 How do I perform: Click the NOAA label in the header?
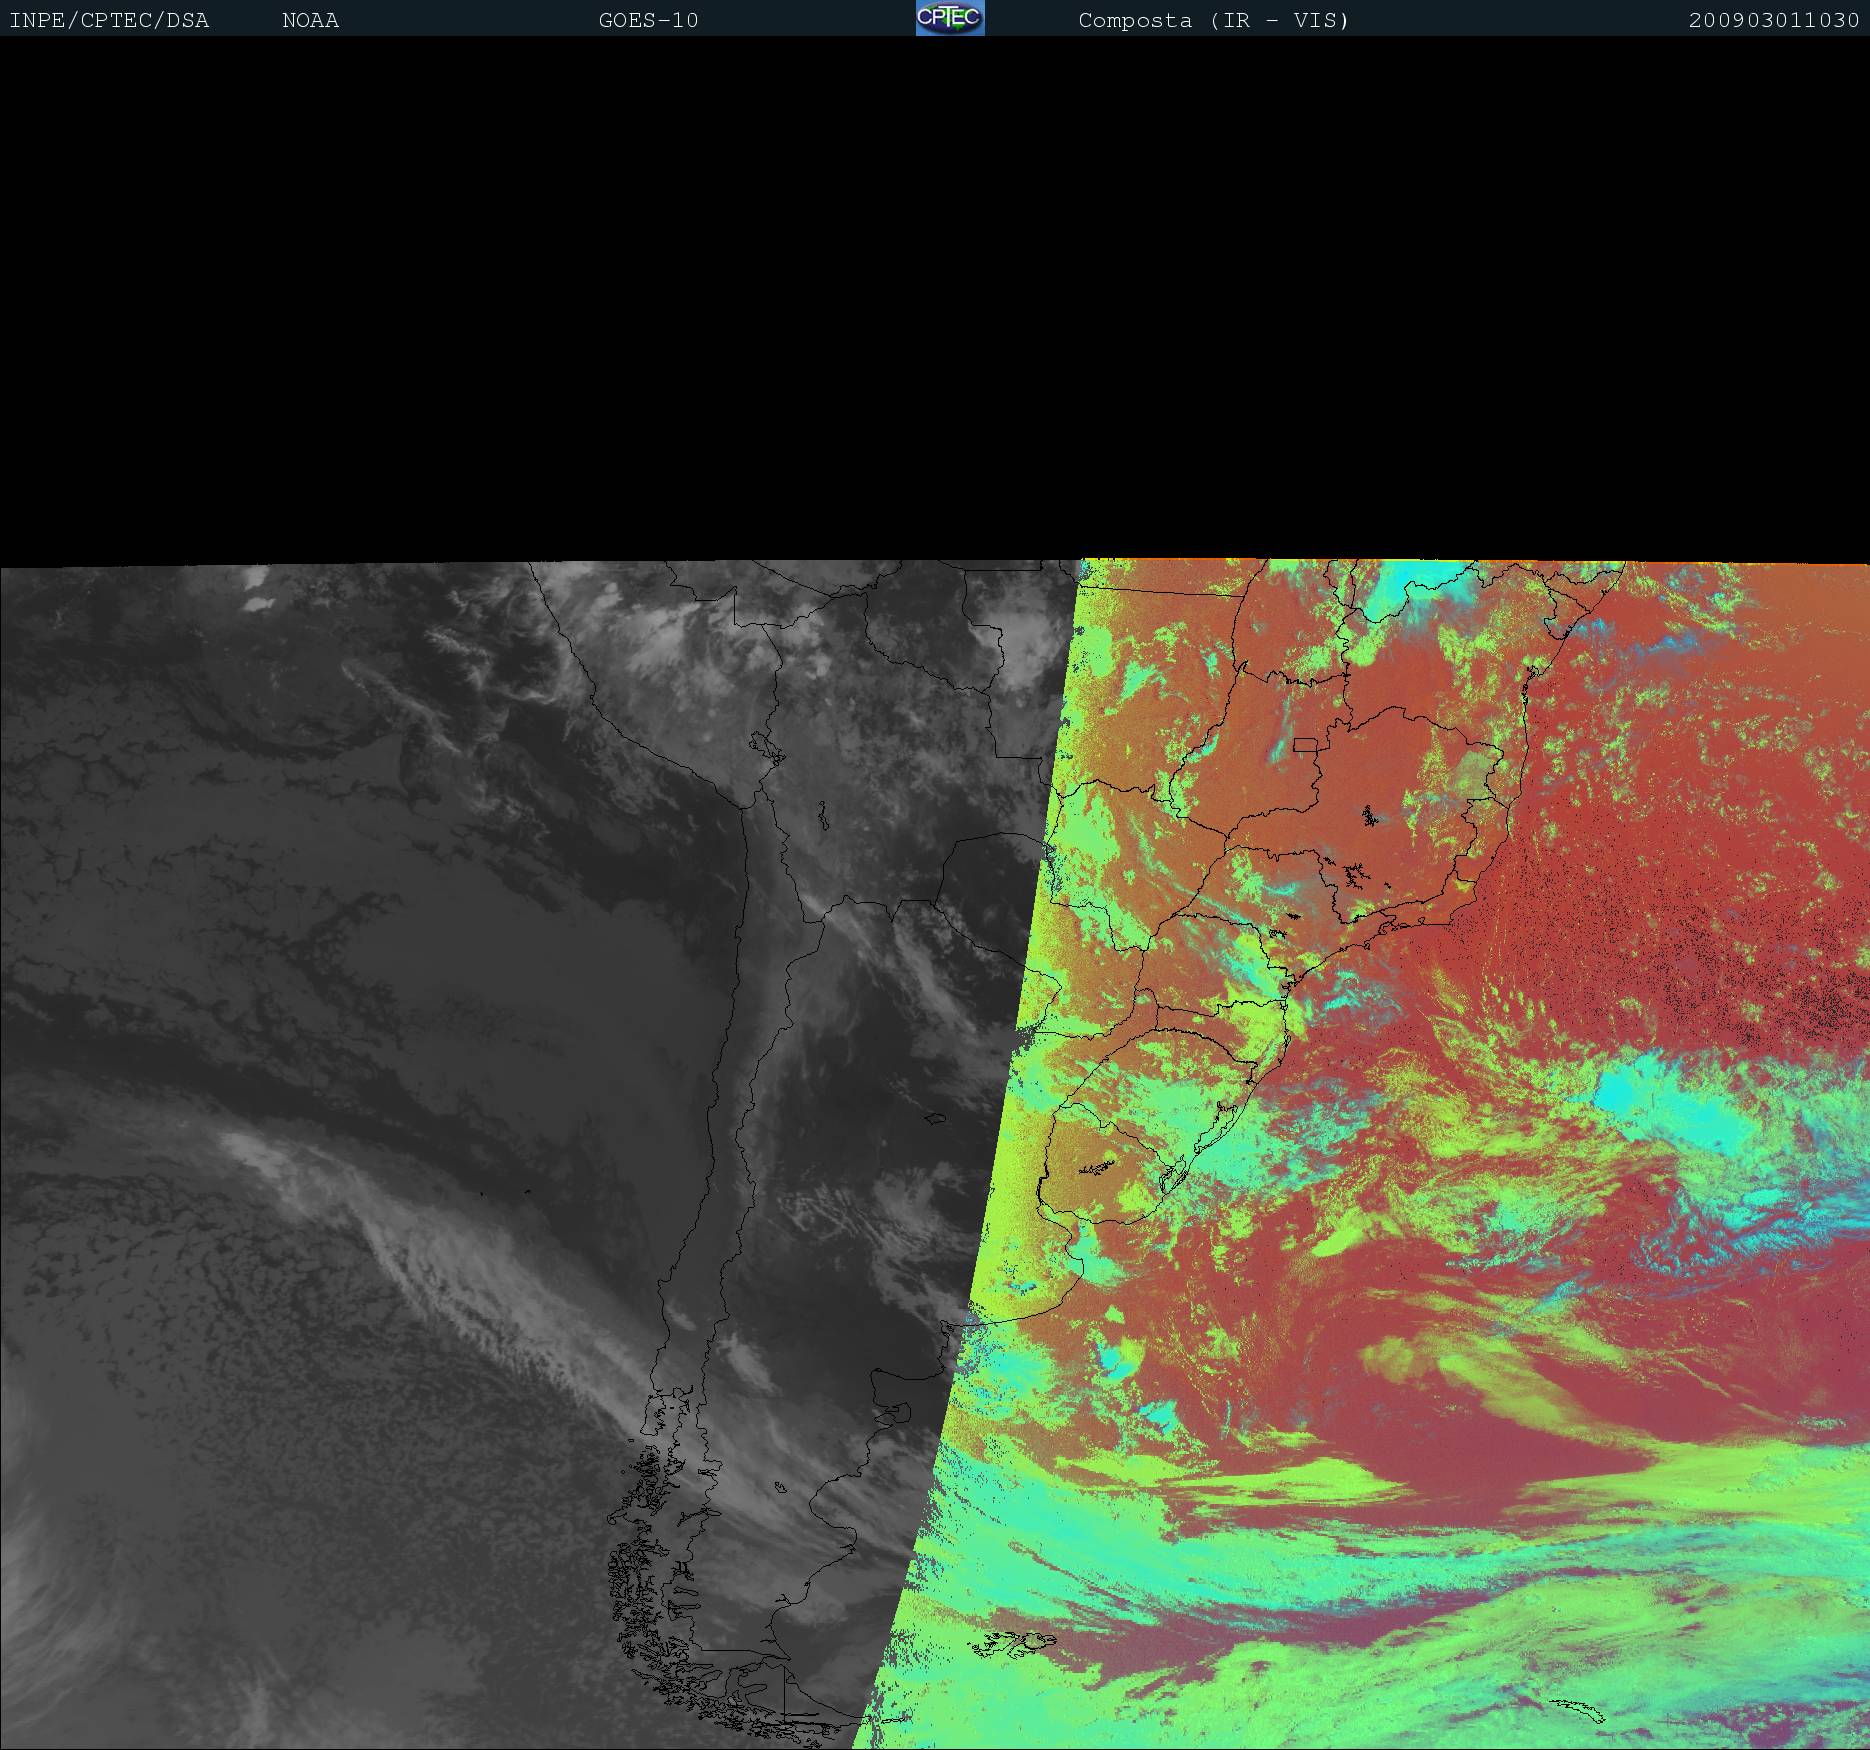click(x=310, y=20)
